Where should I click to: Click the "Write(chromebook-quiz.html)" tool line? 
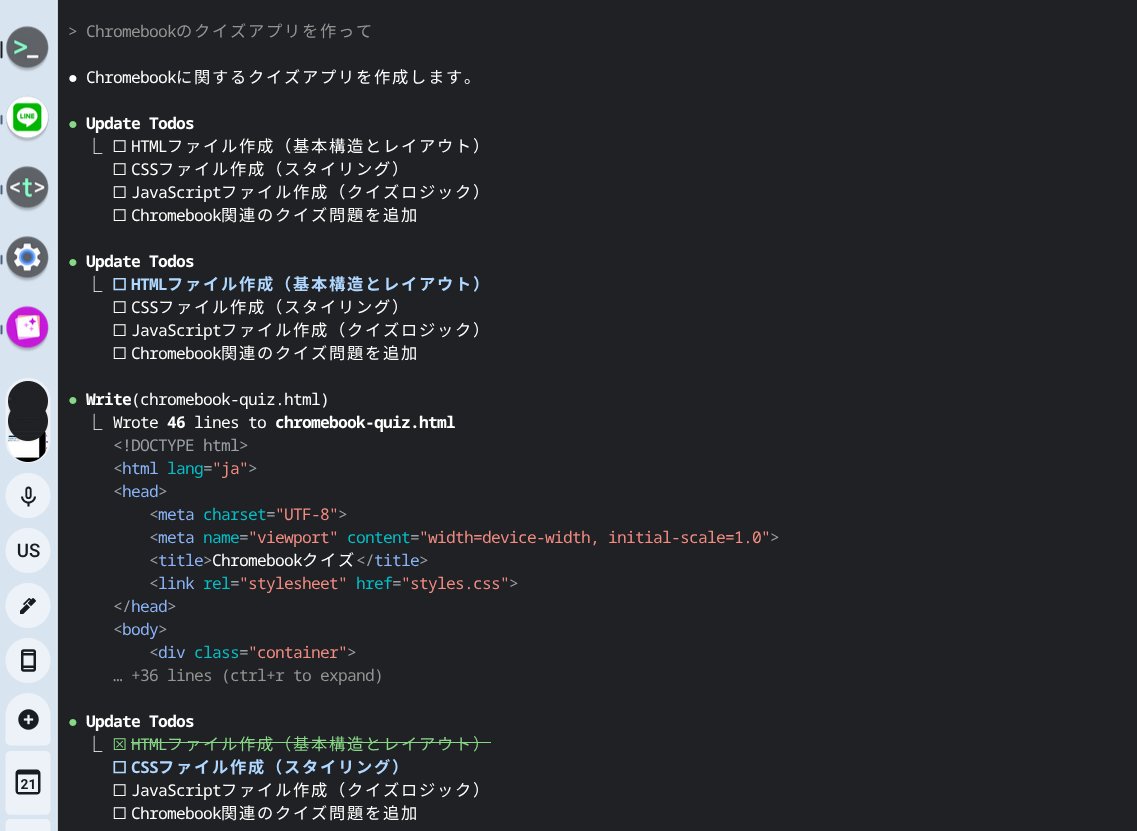click(x=207, y=400)
